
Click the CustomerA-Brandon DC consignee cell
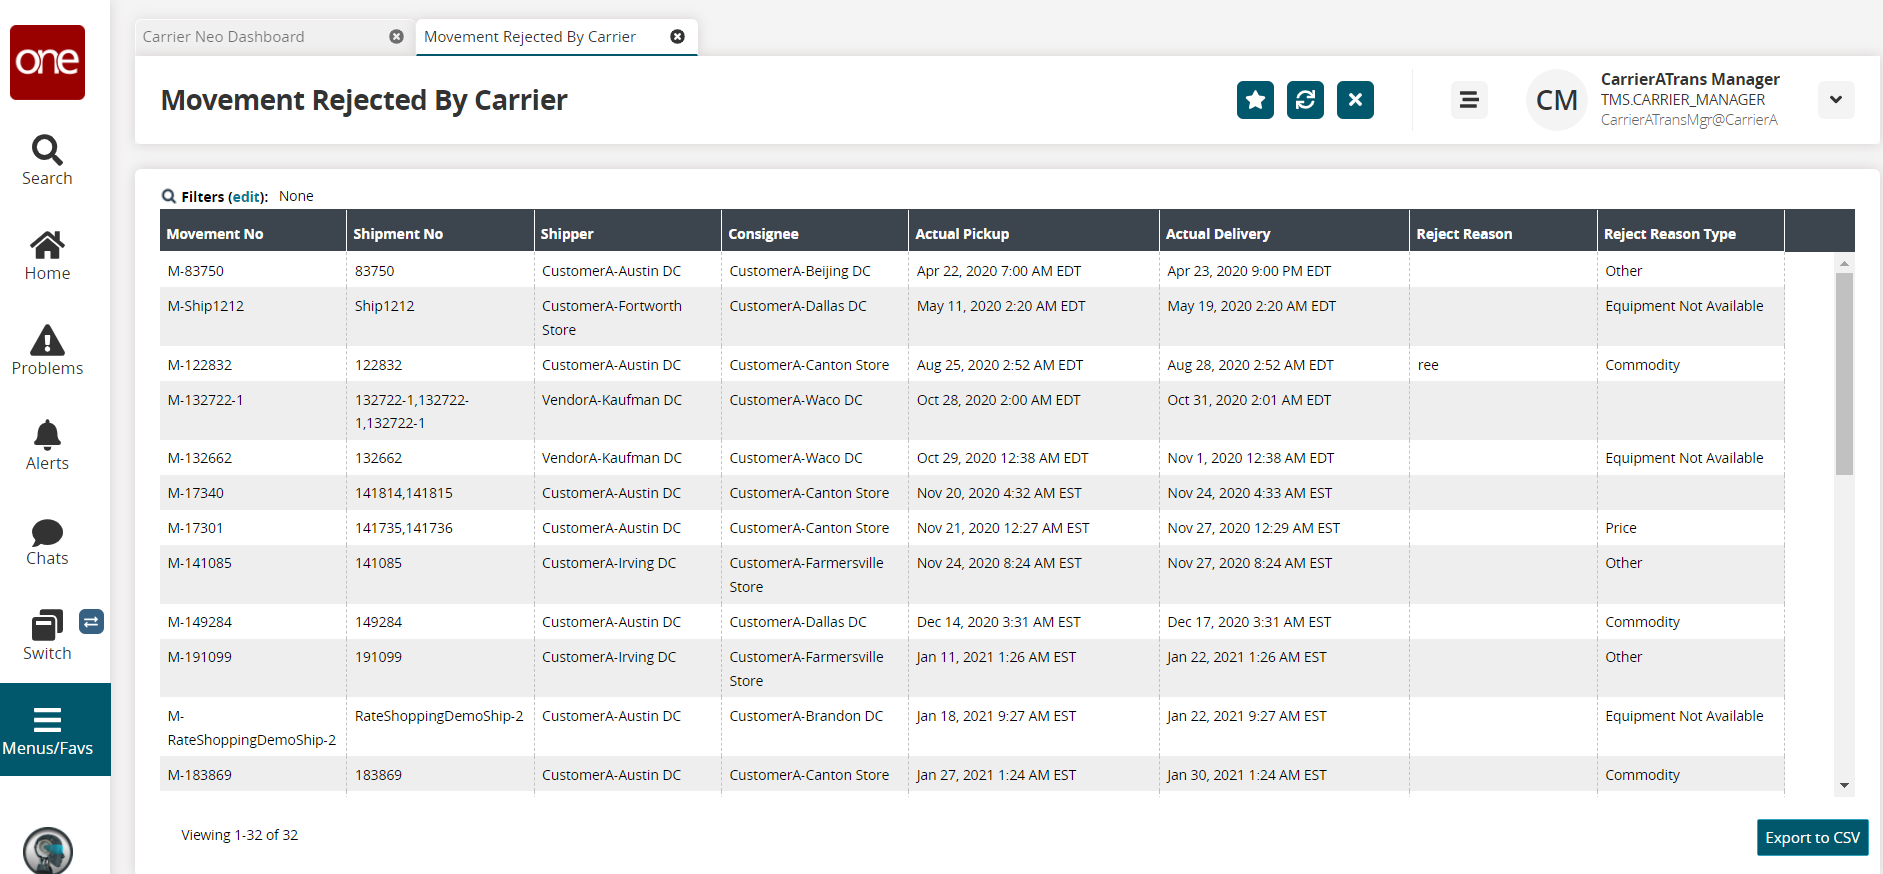pyautogui.click(x=815, y=727)
